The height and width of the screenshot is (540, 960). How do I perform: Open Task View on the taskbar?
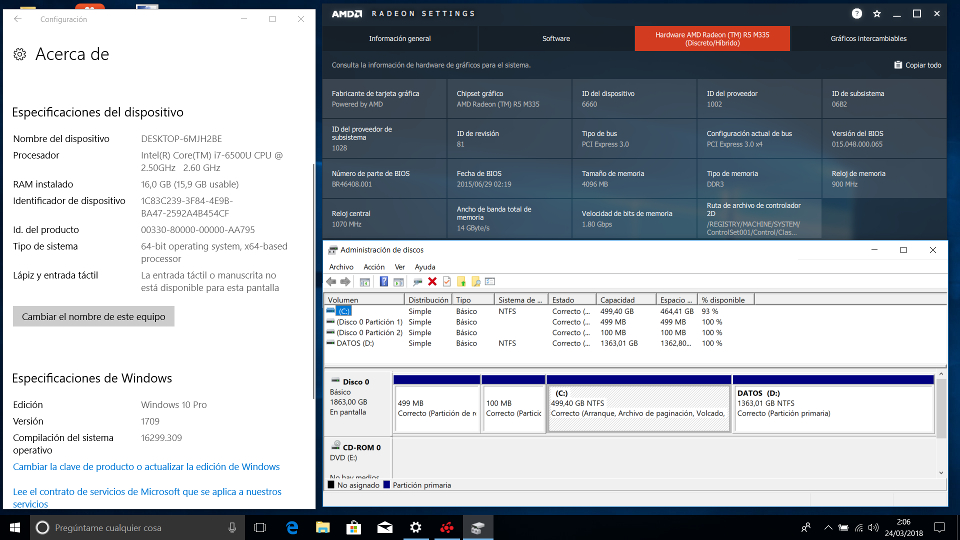pos(260,527)
